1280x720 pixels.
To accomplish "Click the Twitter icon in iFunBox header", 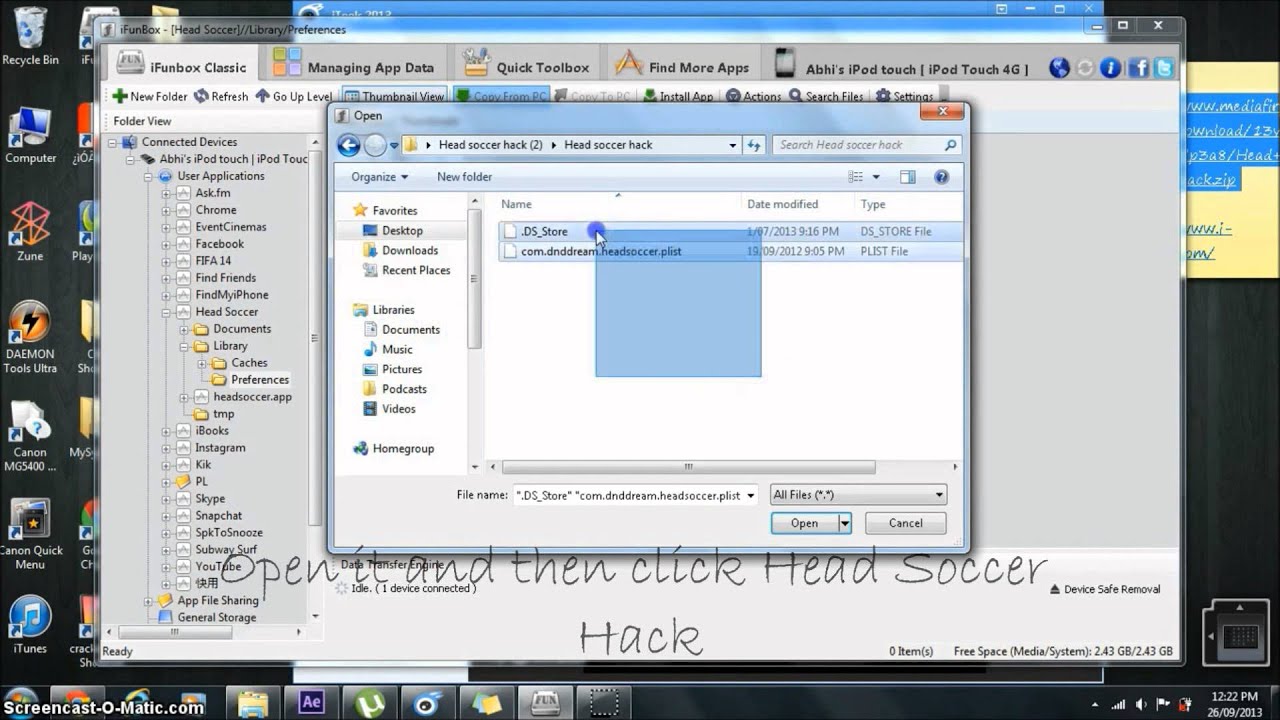I will click(1164, 68).
